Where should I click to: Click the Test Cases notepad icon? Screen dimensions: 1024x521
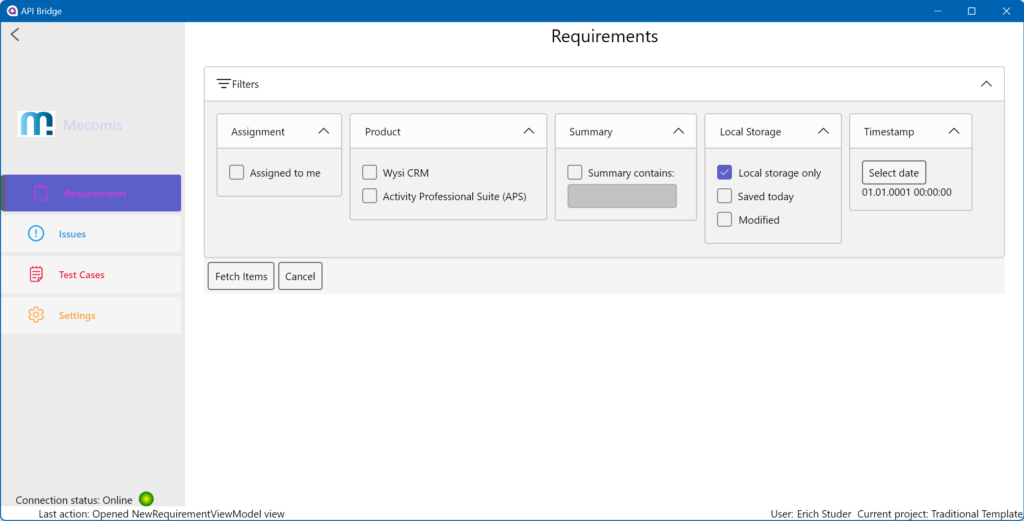[x=36, y=275]
